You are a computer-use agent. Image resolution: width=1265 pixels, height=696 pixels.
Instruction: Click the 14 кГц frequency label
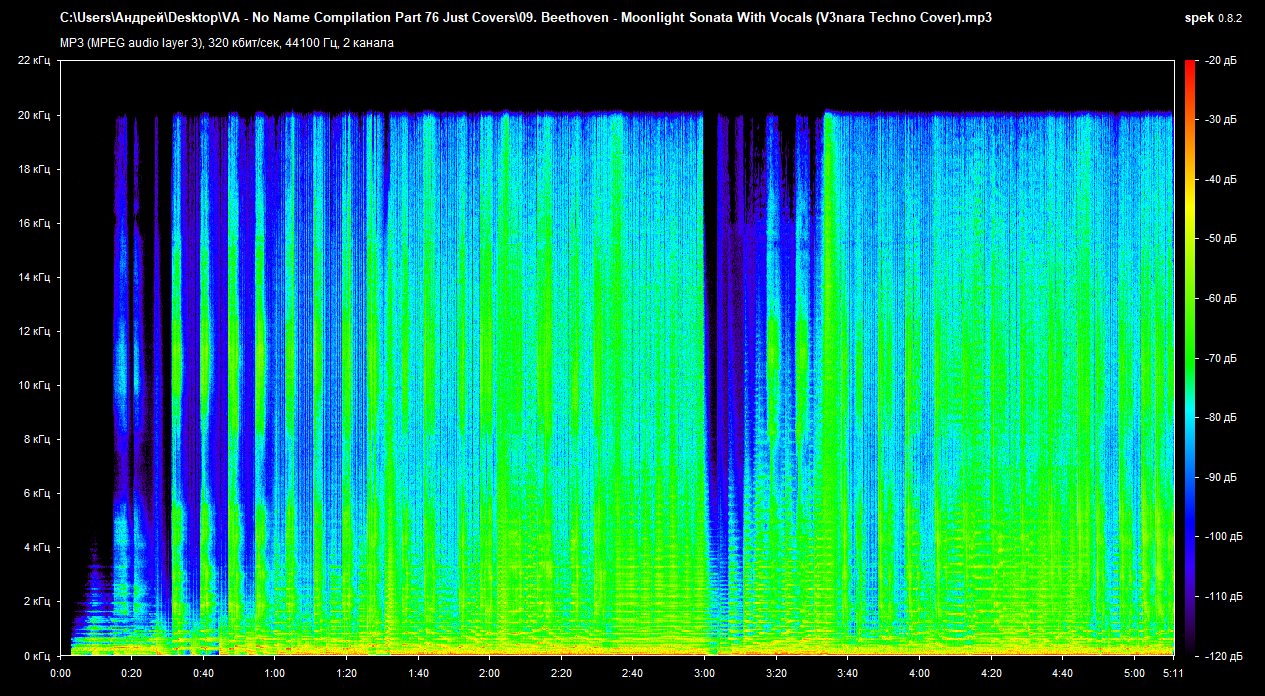pos(36,277)
